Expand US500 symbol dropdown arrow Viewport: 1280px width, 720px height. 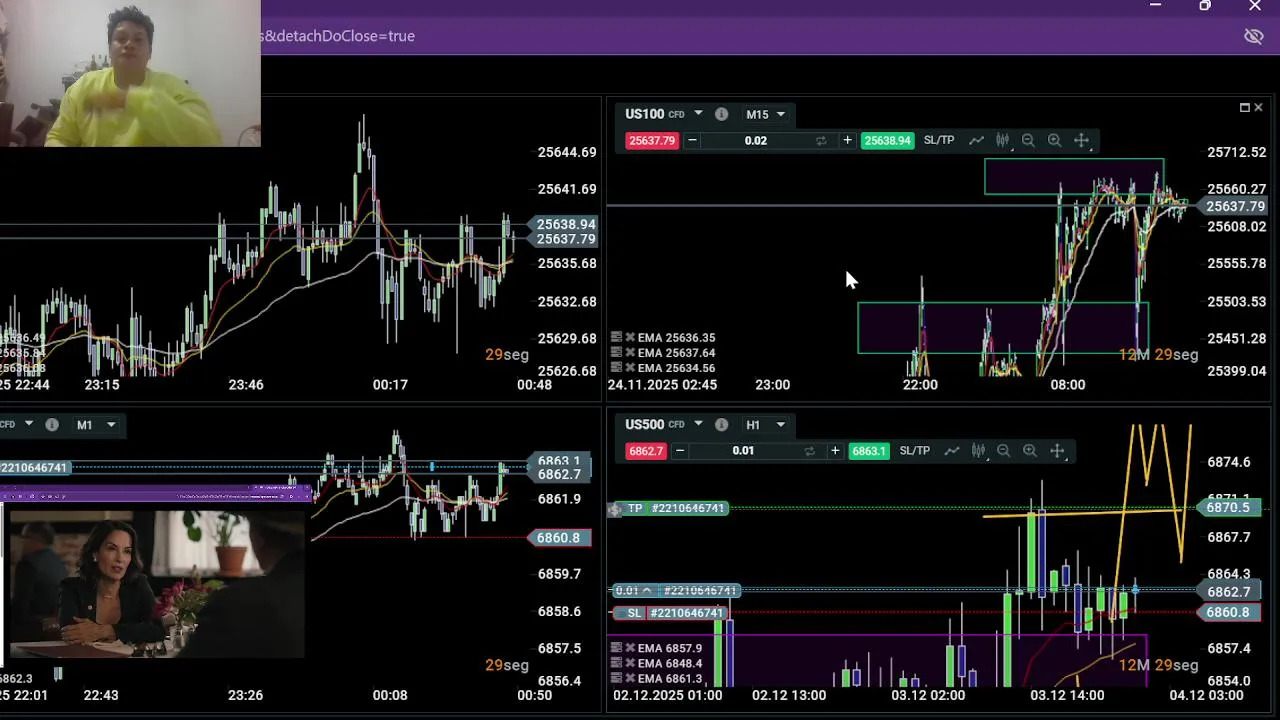[697, 424]
